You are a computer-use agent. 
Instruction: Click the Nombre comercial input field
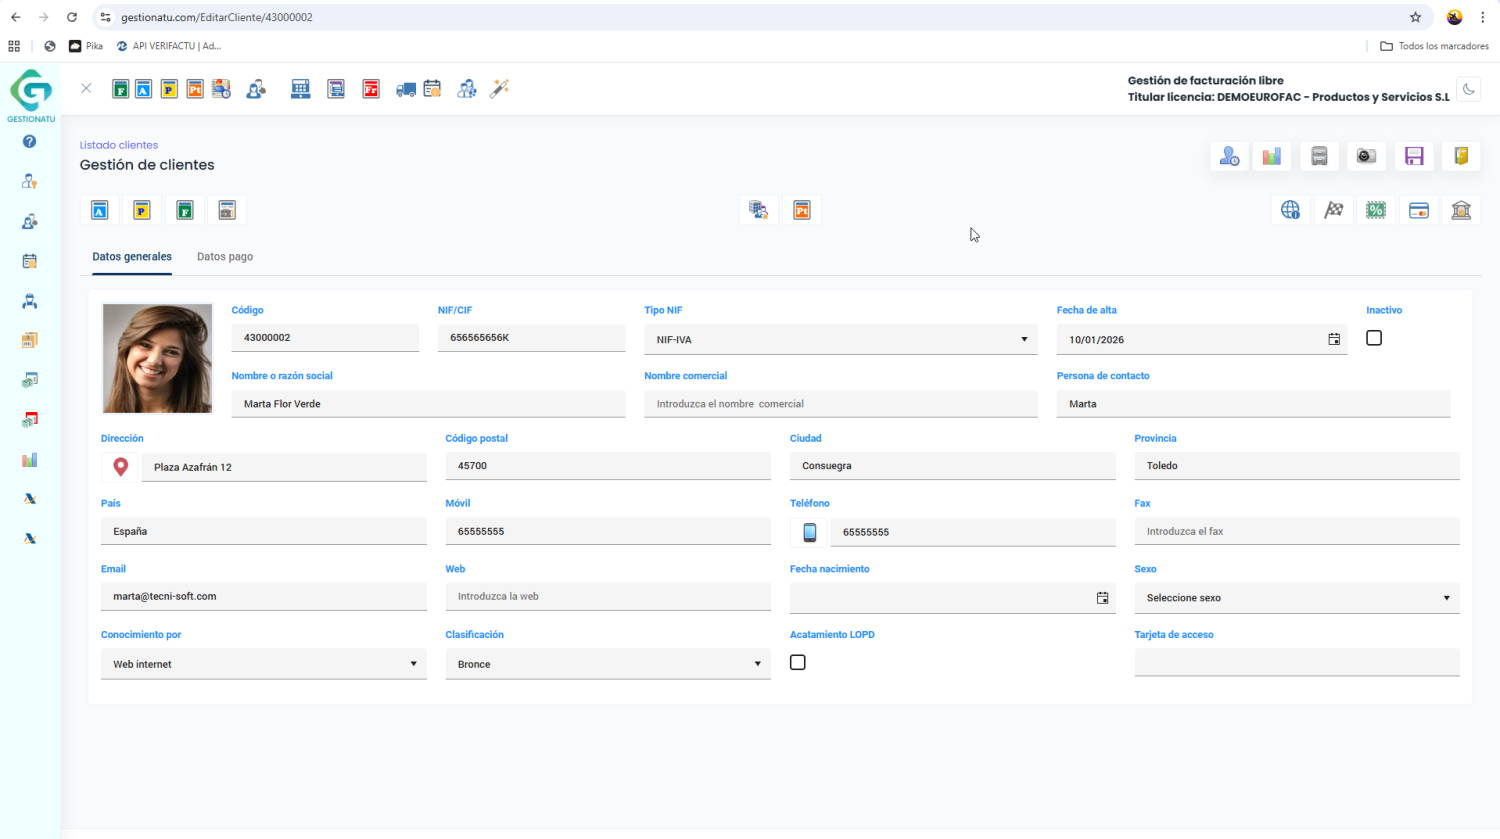tap(840, 404)
